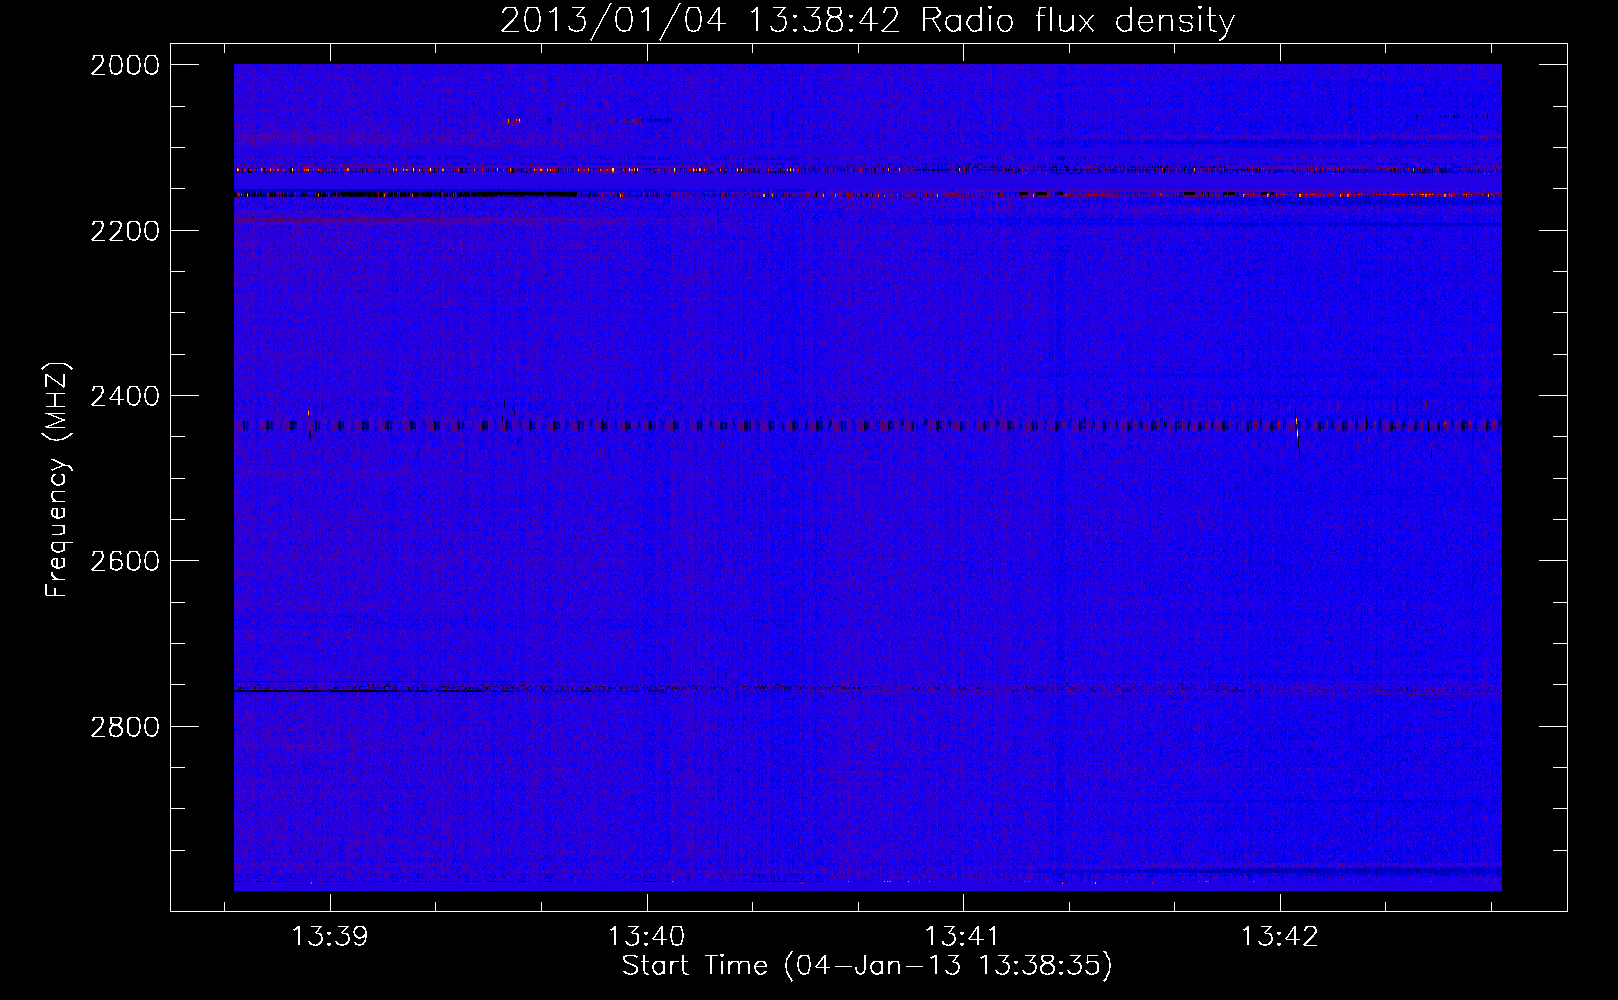Click the dark stripe along the spectrogram bottom right

coord(1350,872)
